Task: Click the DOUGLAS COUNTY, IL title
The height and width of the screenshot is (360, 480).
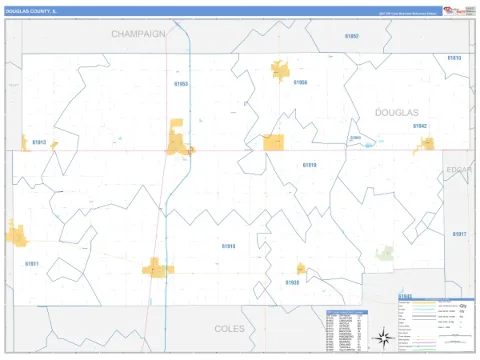Action: click(x=31, y=11)
